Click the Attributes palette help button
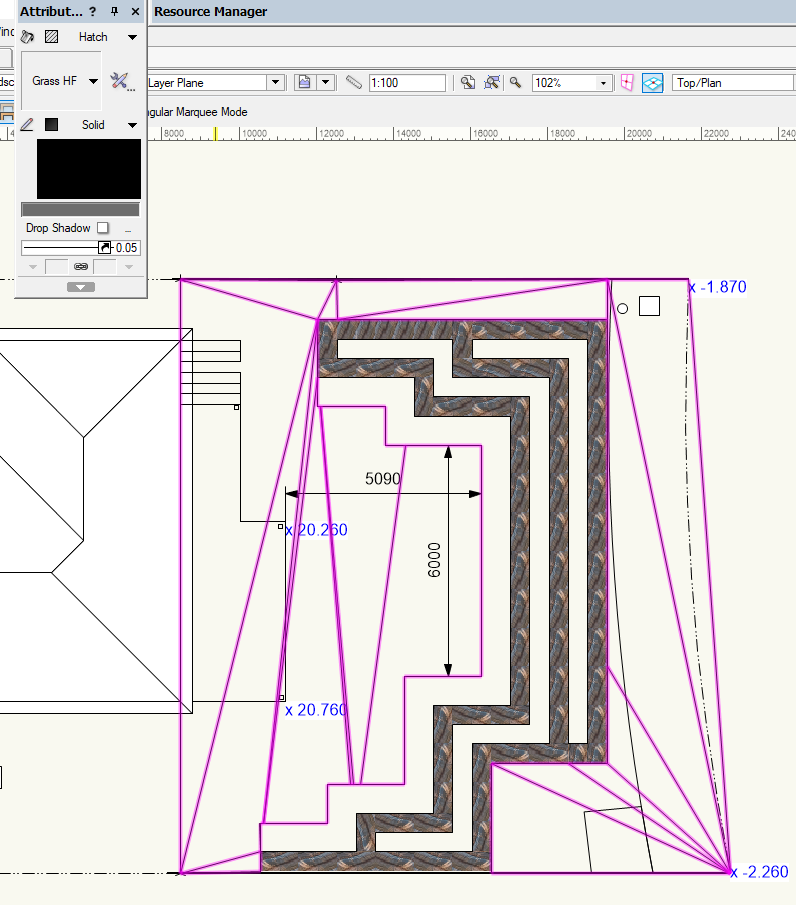The height and width of the screenshot is (905, 796). pyautogui.click(x=93, y=12)
